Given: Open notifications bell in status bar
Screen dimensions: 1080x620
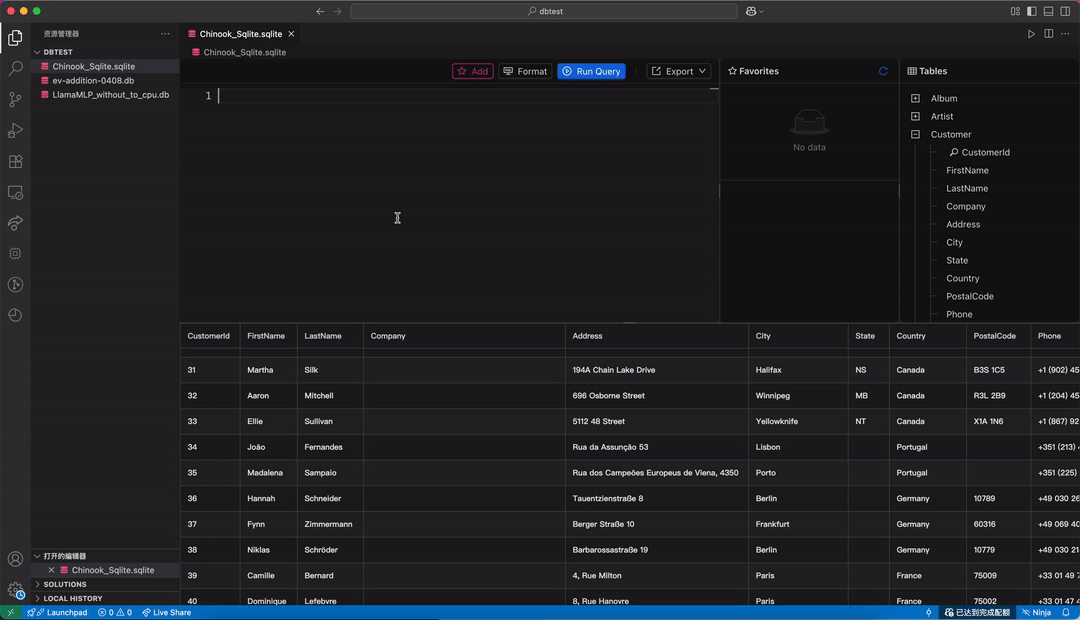Looking at the screenshot, I should tap(1066, 612).
